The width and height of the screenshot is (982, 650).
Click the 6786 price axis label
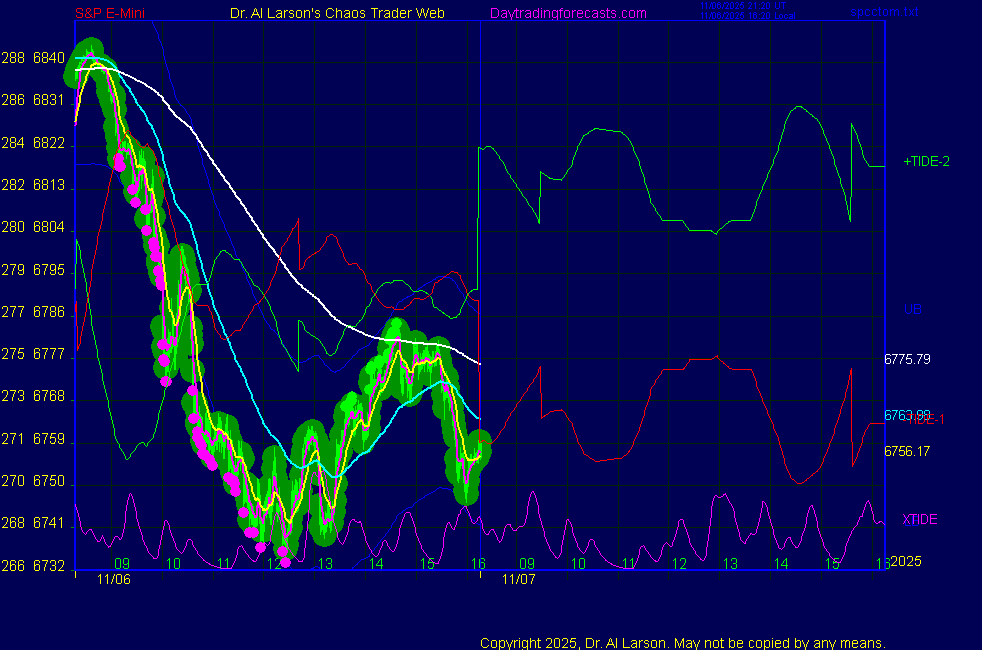click(x=48, y=312)
